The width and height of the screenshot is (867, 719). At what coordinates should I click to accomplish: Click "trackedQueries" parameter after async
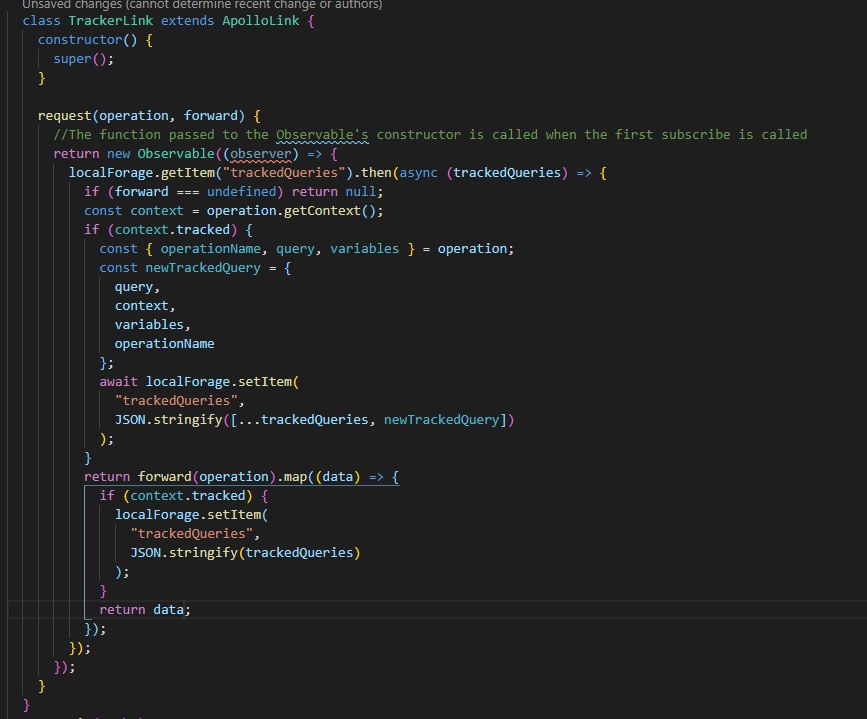coord(506,173)
